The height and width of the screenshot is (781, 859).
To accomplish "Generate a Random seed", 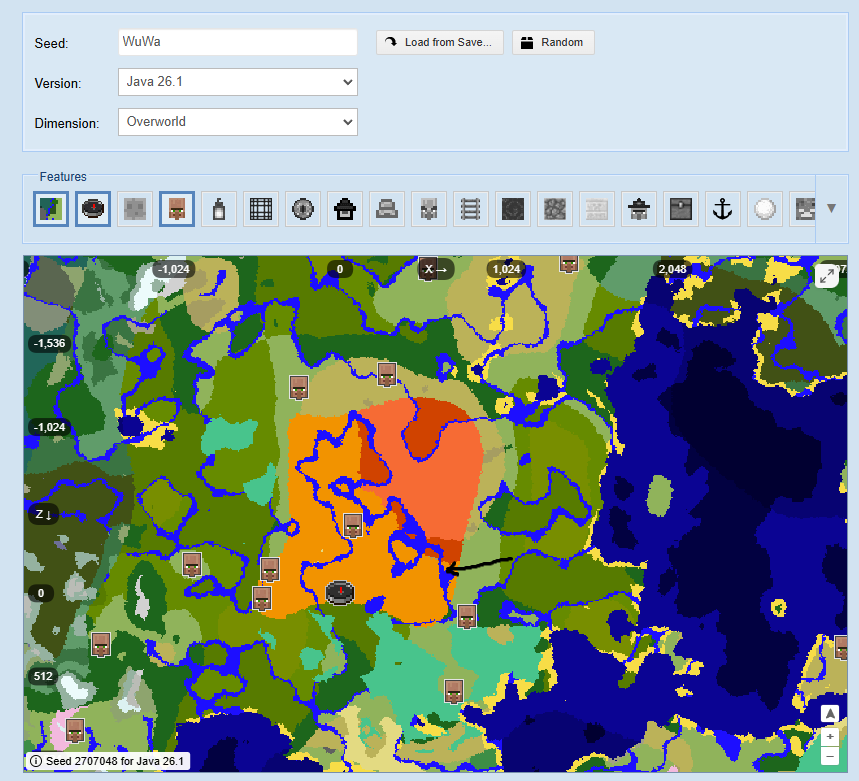I will (x=553, y=43).
